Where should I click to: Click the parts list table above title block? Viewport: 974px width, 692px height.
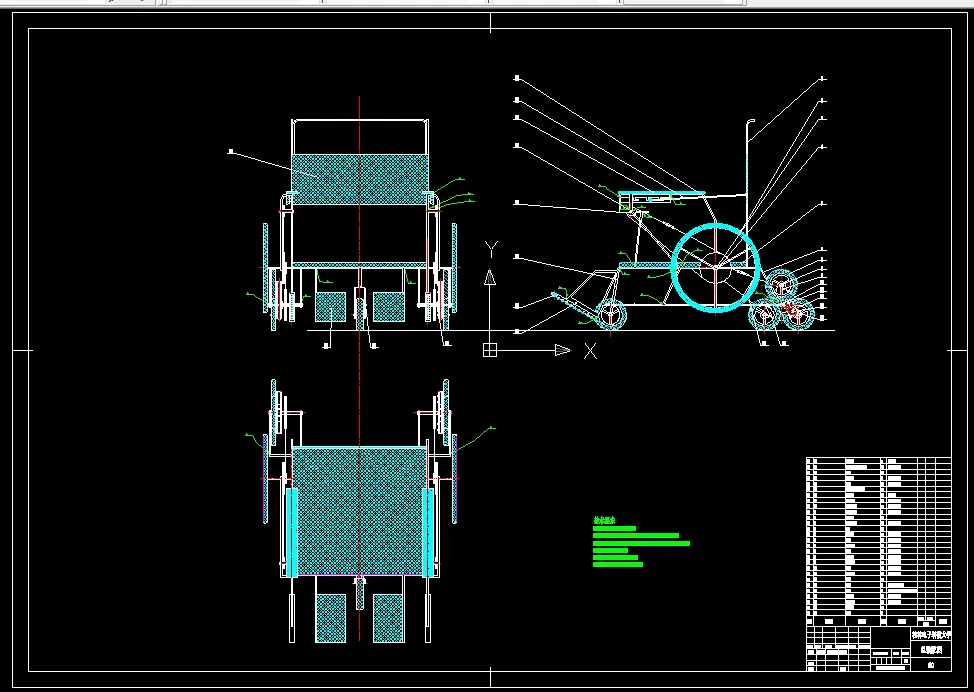878,542
